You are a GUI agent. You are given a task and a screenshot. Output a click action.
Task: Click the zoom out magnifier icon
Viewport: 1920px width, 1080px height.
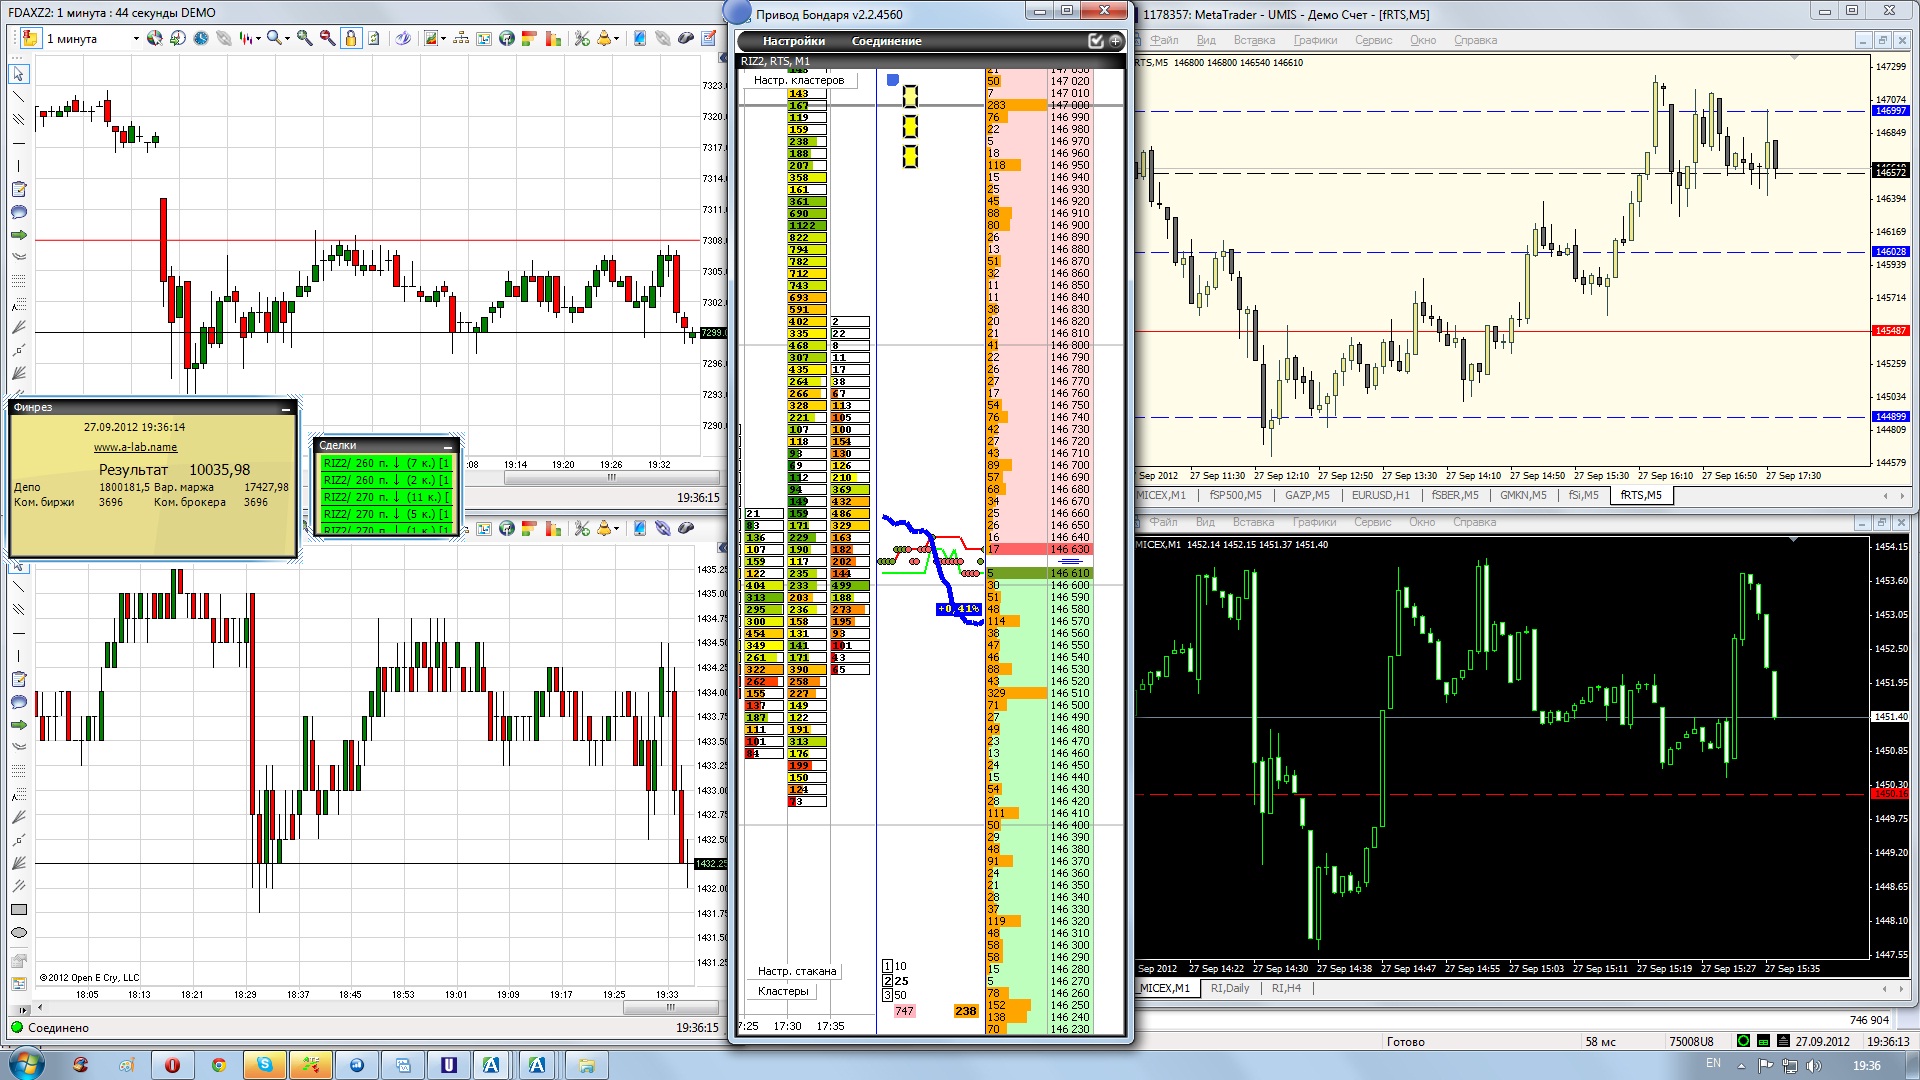(327, 38)
